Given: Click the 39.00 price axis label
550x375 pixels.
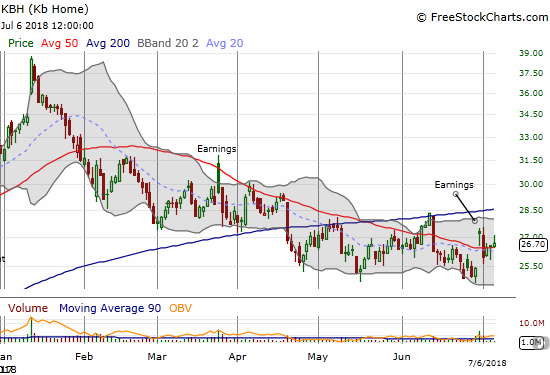Looking at the screenshot, I should click(x=531, y=53).
